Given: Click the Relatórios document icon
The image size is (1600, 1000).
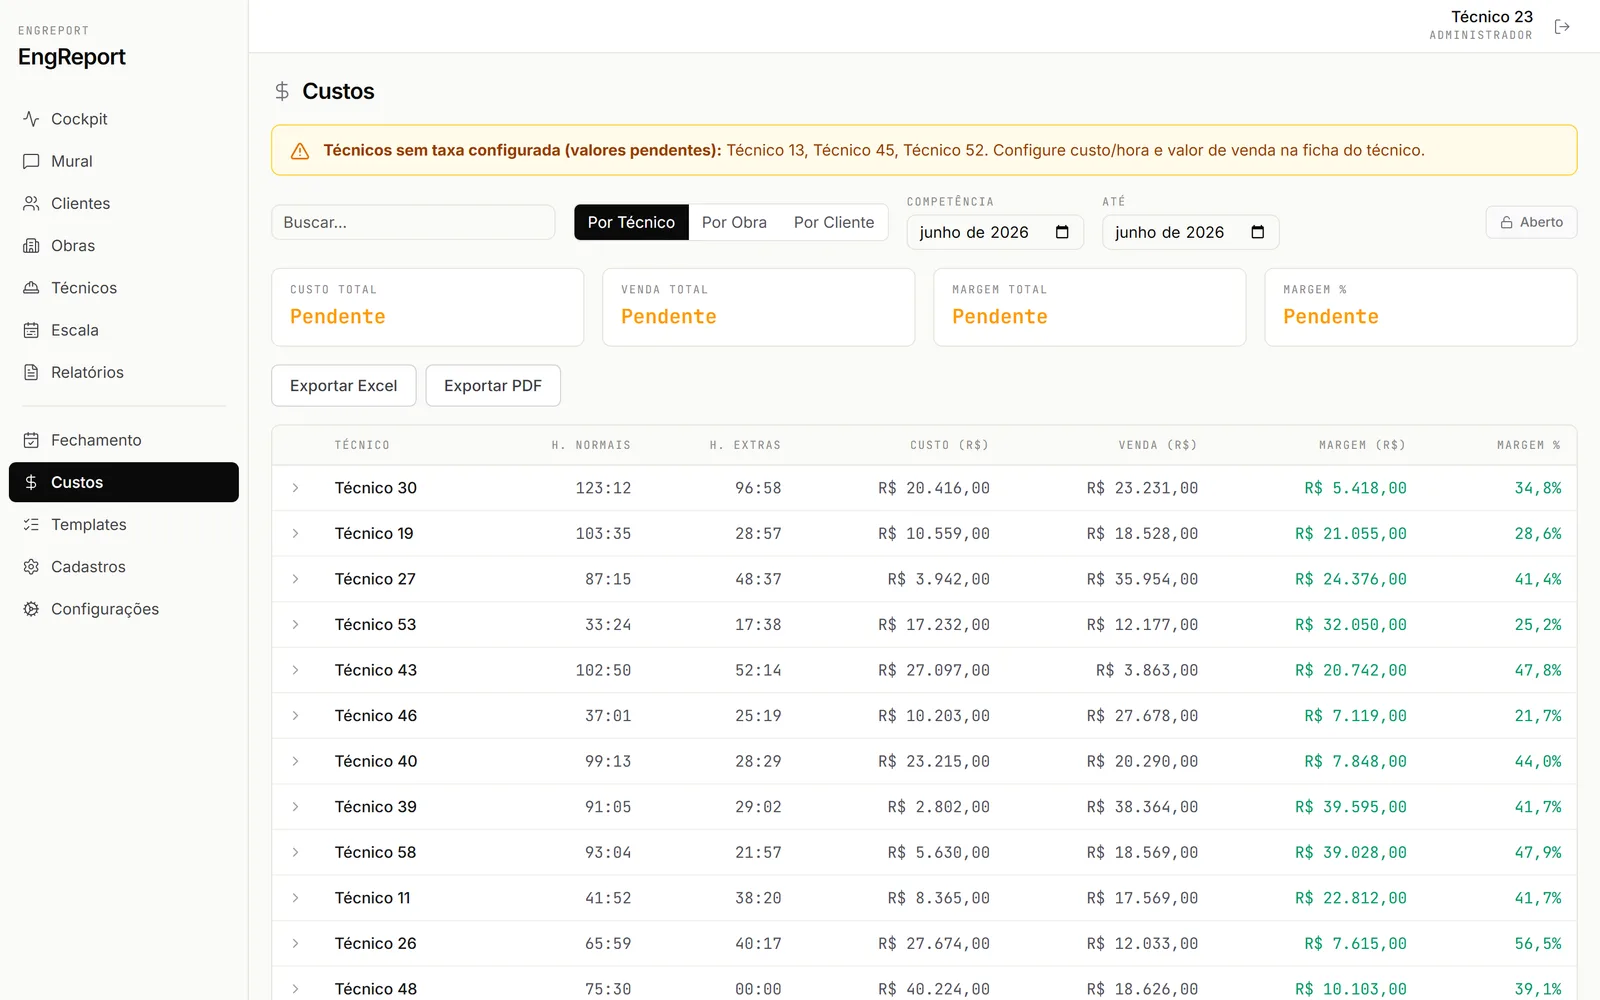Looking at the screenshot, I should 31,372.
